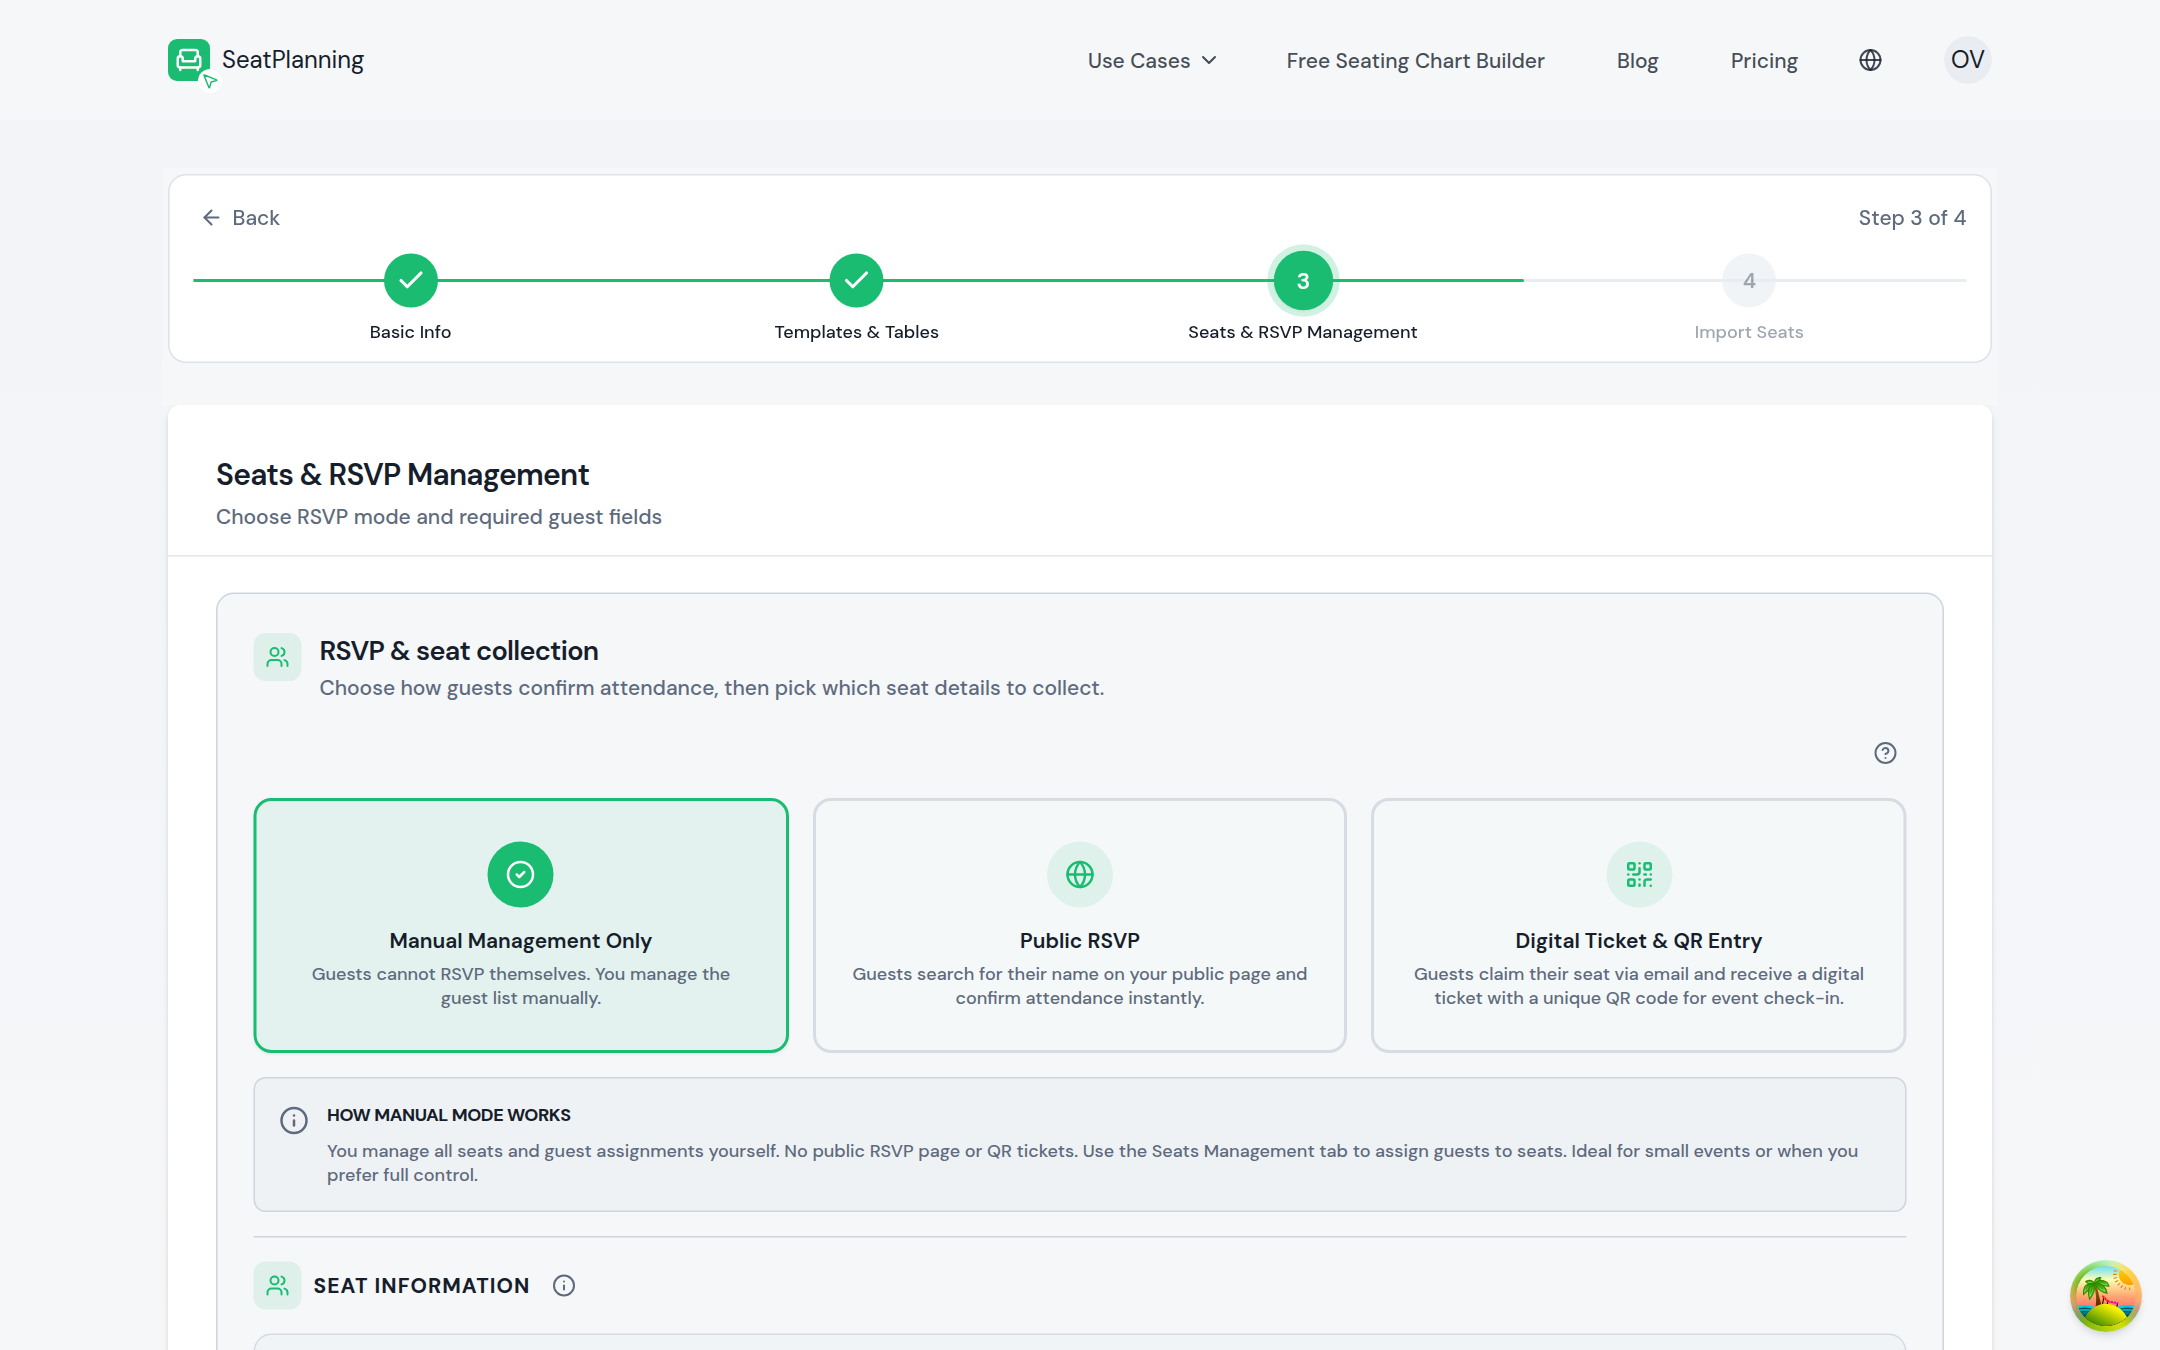Click the Back button
The height and width of the screenshot is (1350, 2160).
coord(241,218)
